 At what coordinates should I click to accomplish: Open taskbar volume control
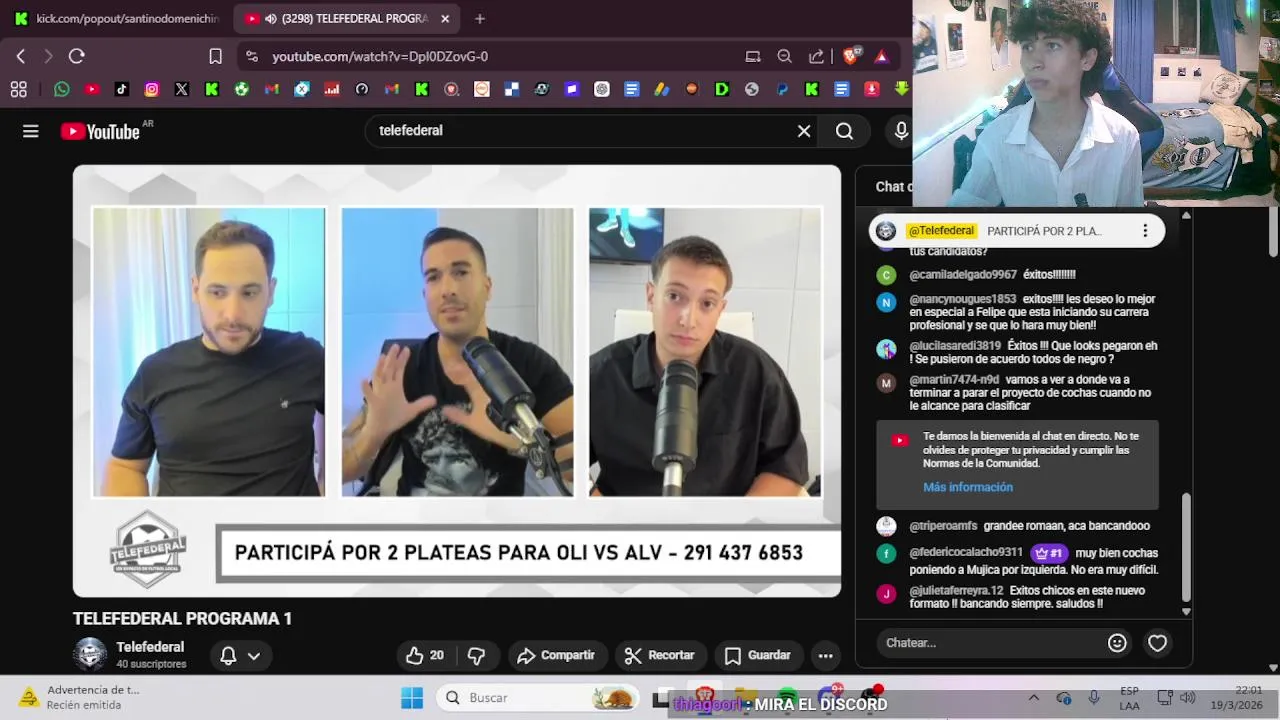coord(1188,698)
